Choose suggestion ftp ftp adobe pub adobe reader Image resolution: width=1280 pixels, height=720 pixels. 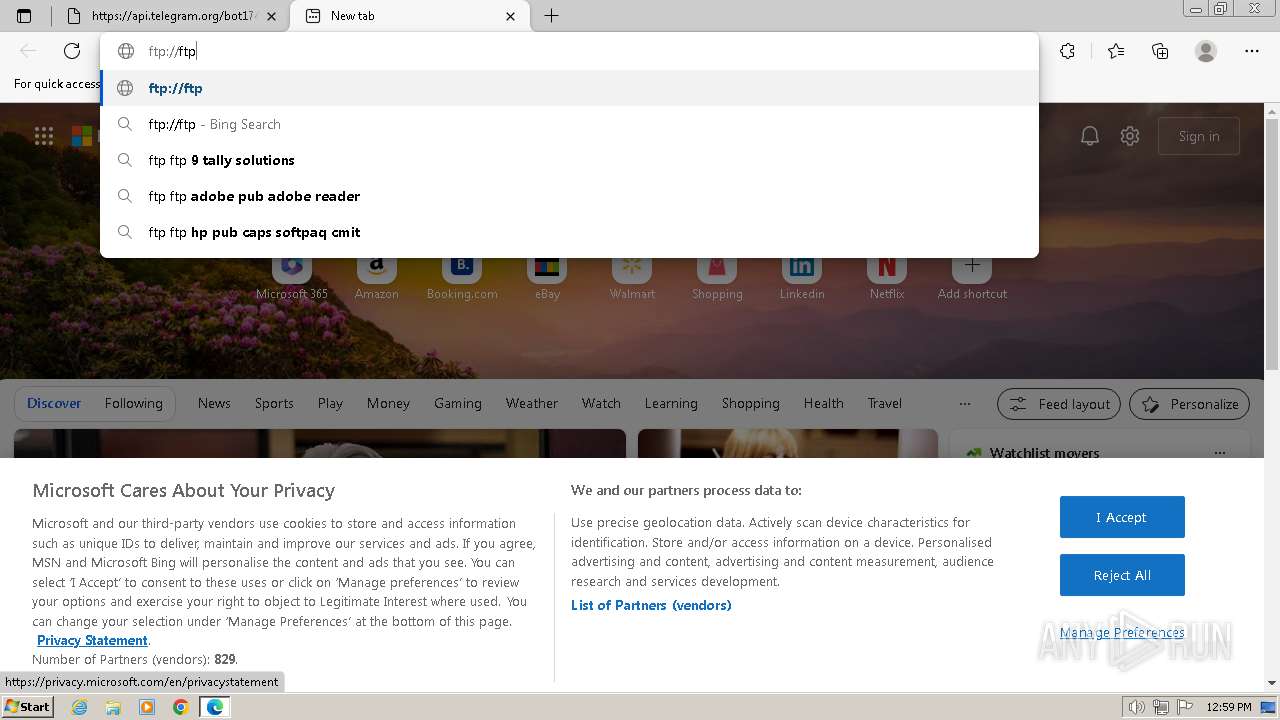tap(570, 196)
